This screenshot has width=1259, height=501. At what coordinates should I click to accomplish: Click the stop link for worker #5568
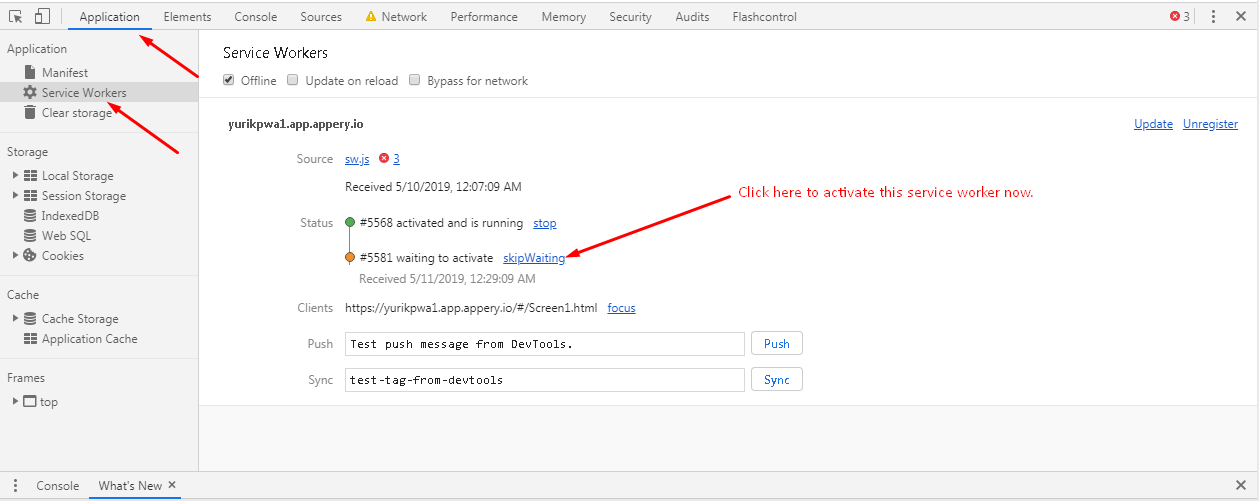tap(544, 223)
